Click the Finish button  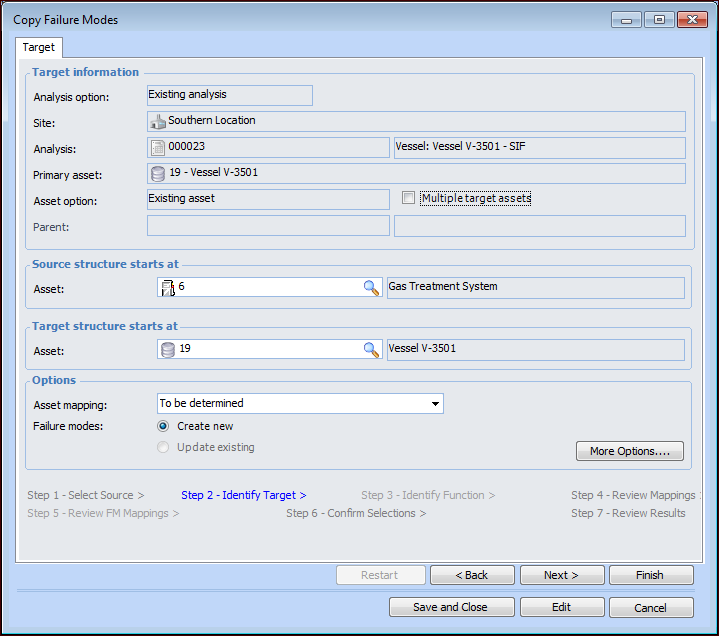tap(650, 575)
